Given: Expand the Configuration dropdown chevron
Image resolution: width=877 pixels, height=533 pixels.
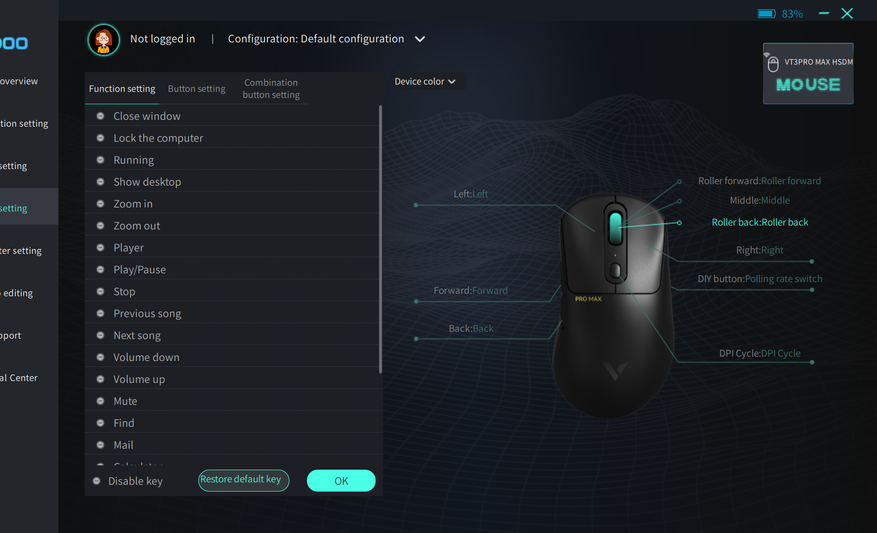Looking at the screenshot, I should pos(419,39).
